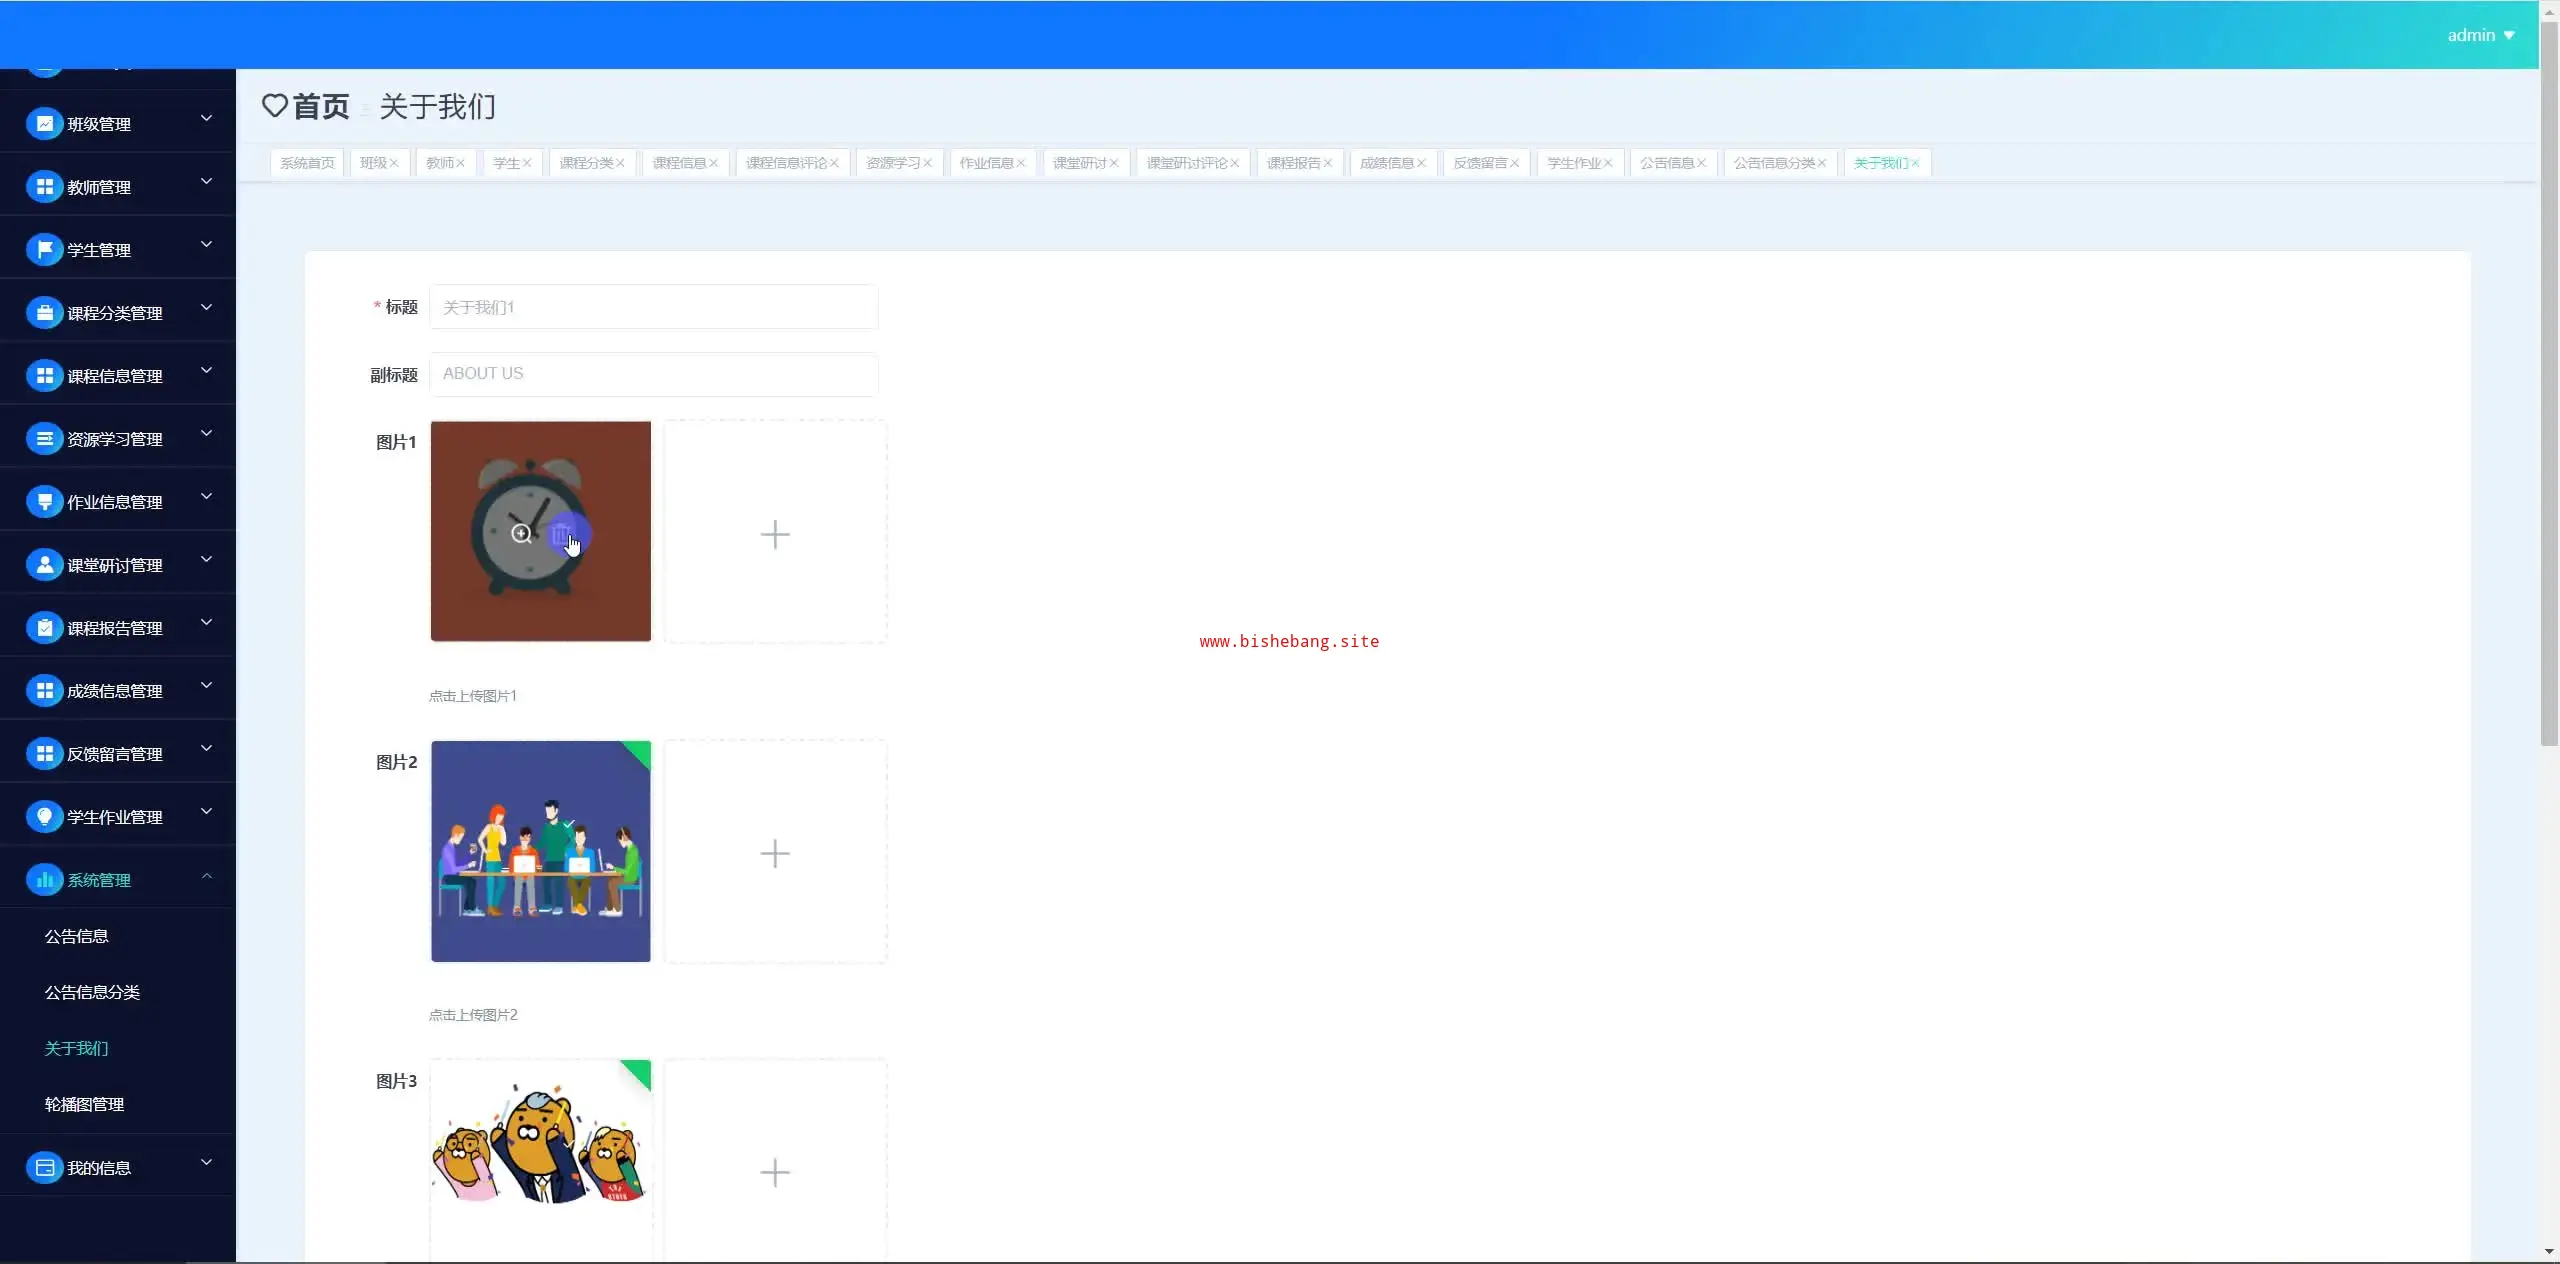
Task: Click the 学生管理 flag icon
Action: [x=44, y=250]
